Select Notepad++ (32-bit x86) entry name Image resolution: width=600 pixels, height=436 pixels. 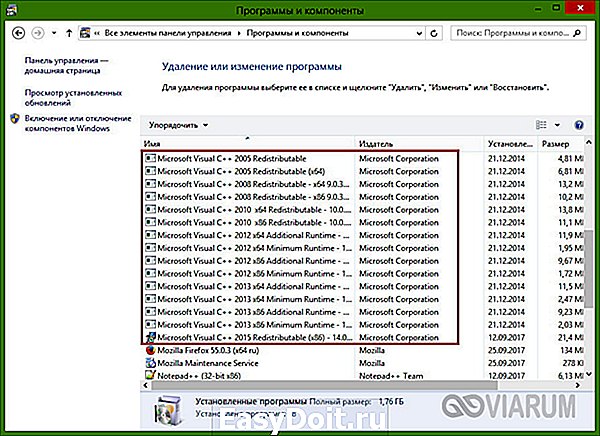199,376
